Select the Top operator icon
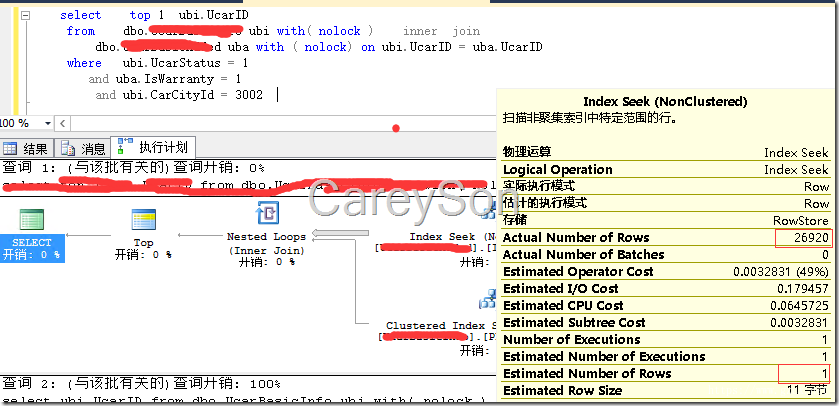 pos(143,220)
